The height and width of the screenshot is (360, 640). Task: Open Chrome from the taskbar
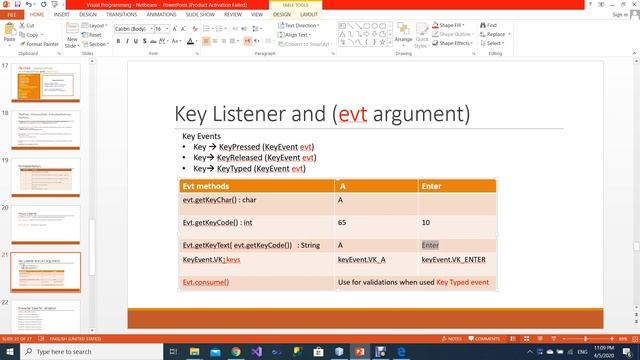[236, 351]
